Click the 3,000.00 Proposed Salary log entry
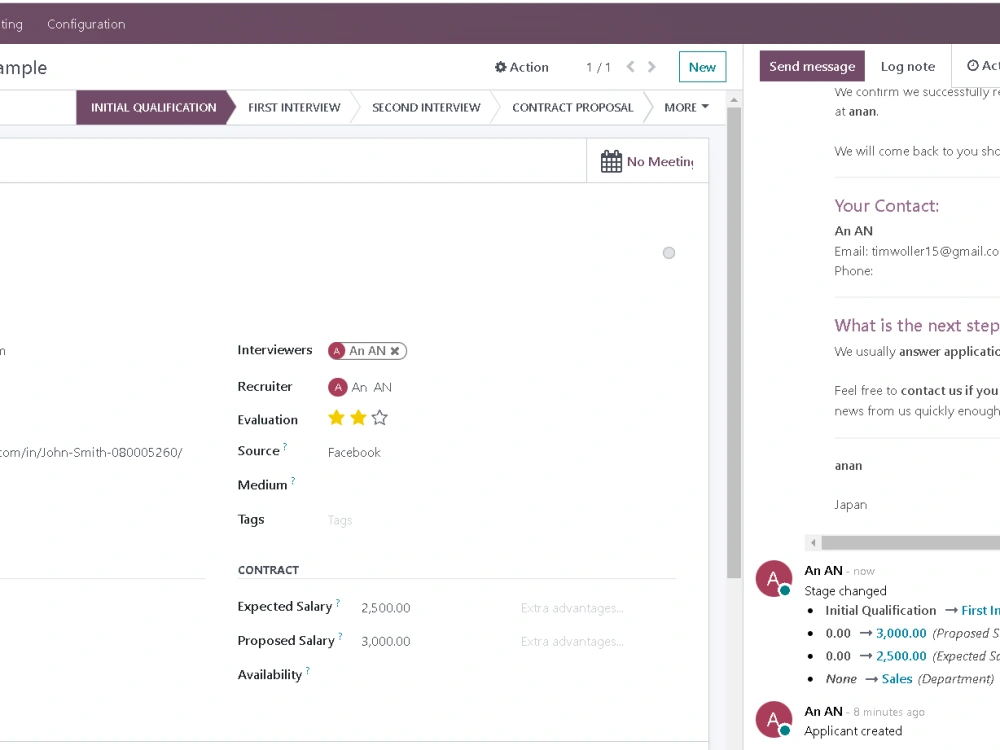The height and width of the screenshot is (750, 1000). [901, 633]
